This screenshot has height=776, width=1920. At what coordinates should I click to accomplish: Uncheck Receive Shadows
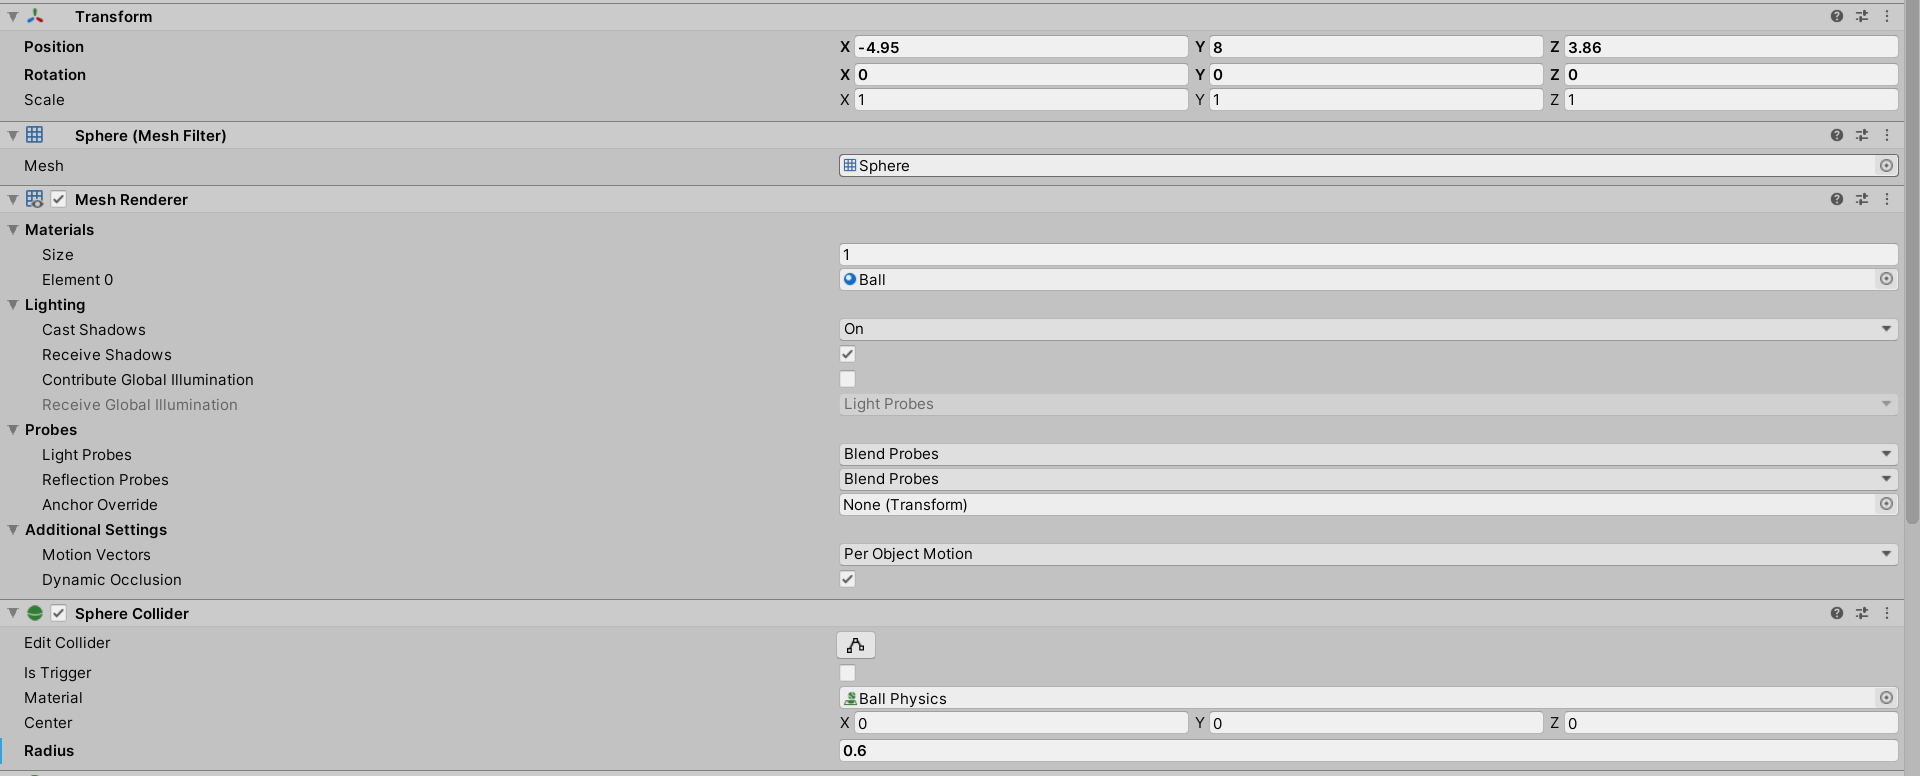(x=848, y=354)
